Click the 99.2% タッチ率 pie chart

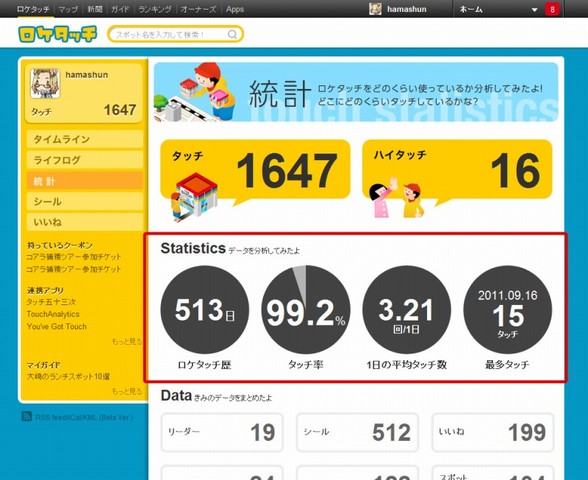tap(306, 310)
